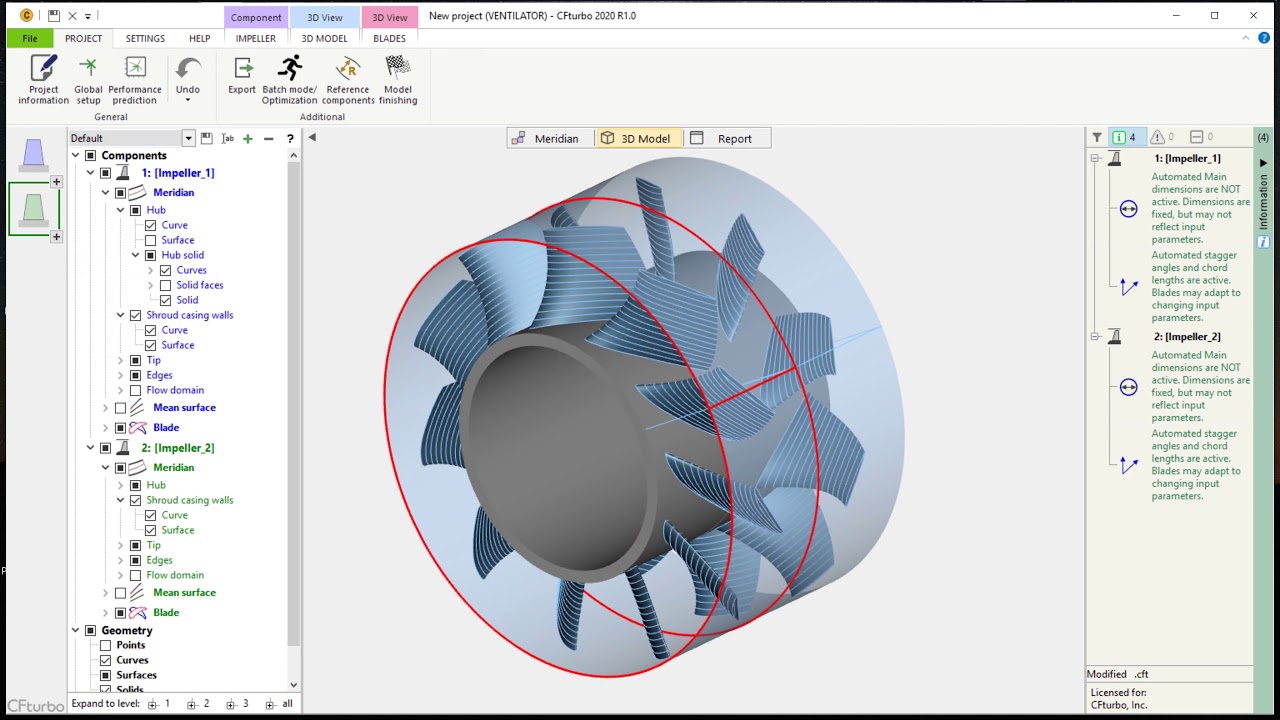Viewport: 1280px width, 720px height.
Task: Switch to 3D MODEL ribbon tab
Action: click(x=324, y=38)
